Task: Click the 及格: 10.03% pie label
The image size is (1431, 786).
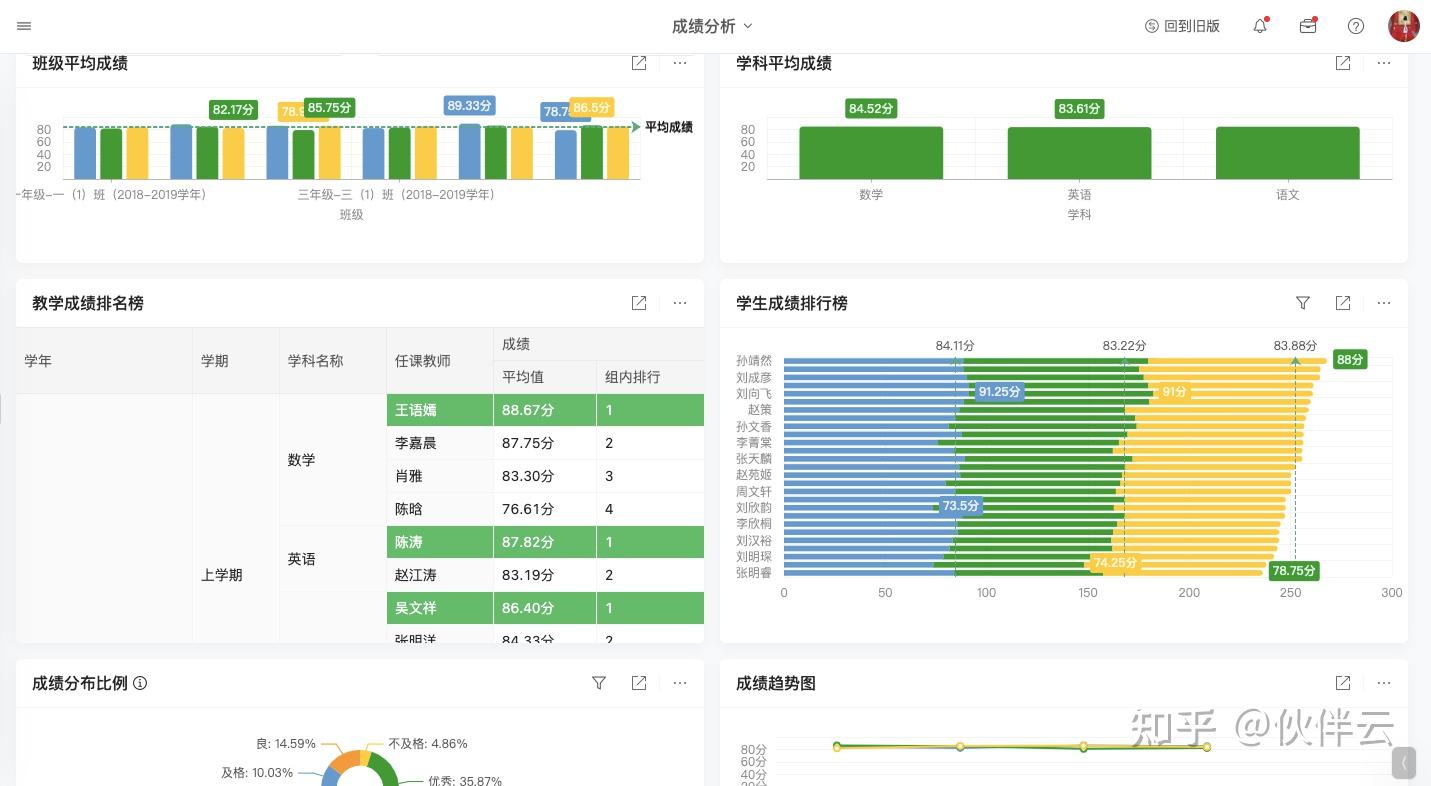Action: tap(257, 773)
